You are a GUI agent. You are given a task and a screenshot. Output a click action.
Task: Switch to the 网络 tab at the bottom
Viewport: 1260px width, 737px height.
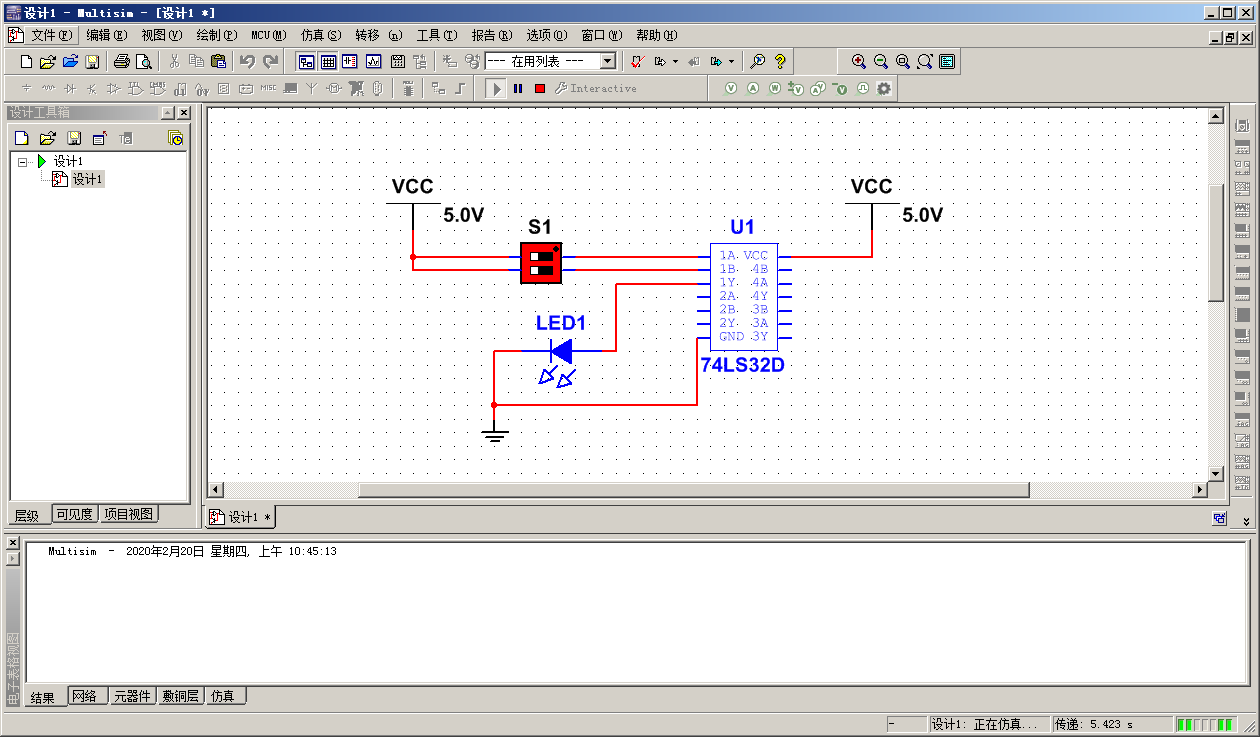[87, 696]
